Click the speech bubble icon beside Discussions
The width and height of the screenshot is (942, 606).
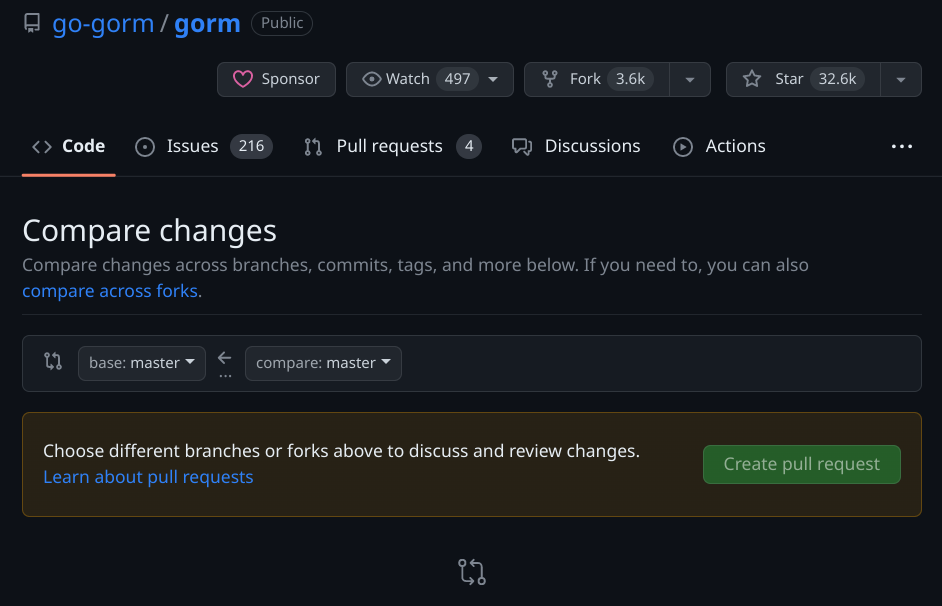click(521, 146)
